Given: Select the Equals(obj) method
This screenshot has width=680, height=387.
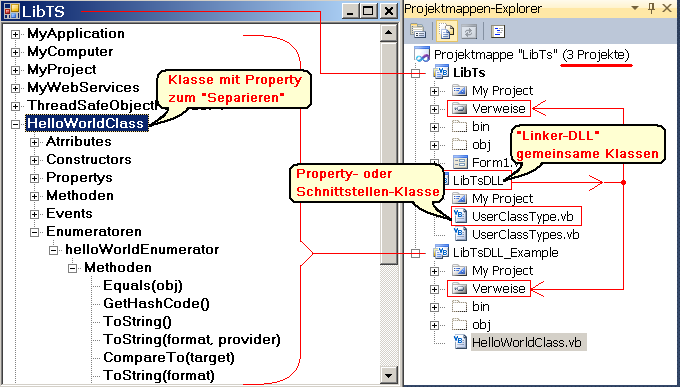Looking at the screenshot, I should (143, 285).
